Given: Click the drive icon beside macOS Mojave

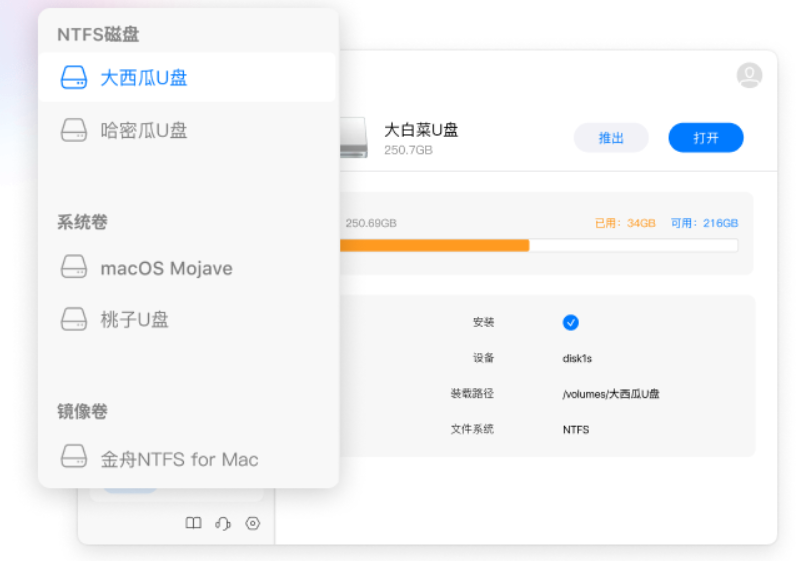Looking at the screenshot, I should pyautogui.click(x=74, y=267).
